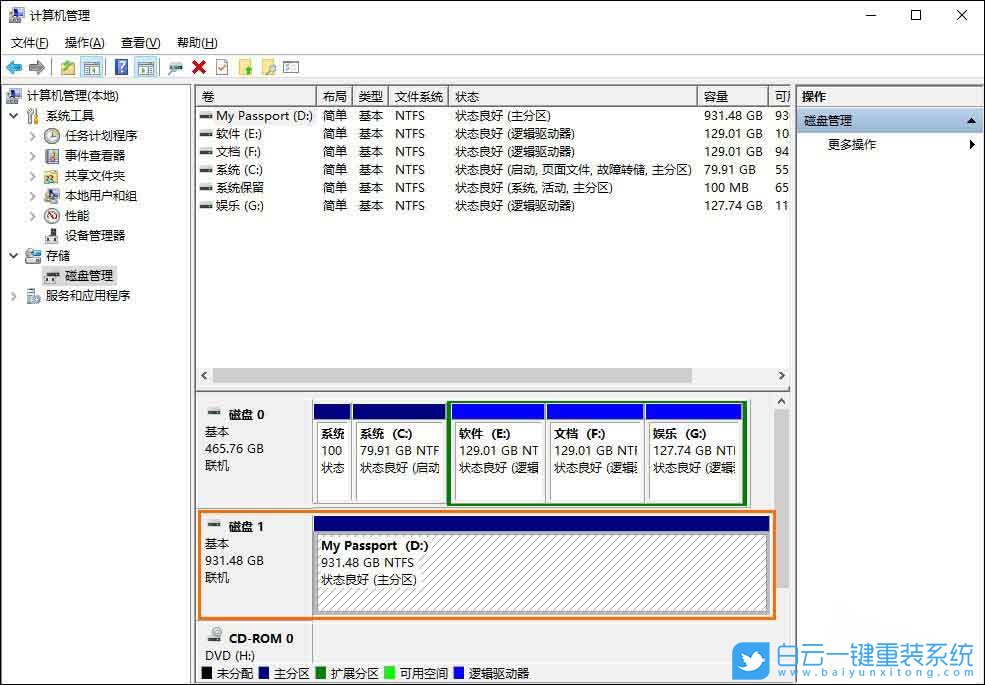985x685 pixels.
Task: Open the 操作(A) menu
Action: [84, 43]
